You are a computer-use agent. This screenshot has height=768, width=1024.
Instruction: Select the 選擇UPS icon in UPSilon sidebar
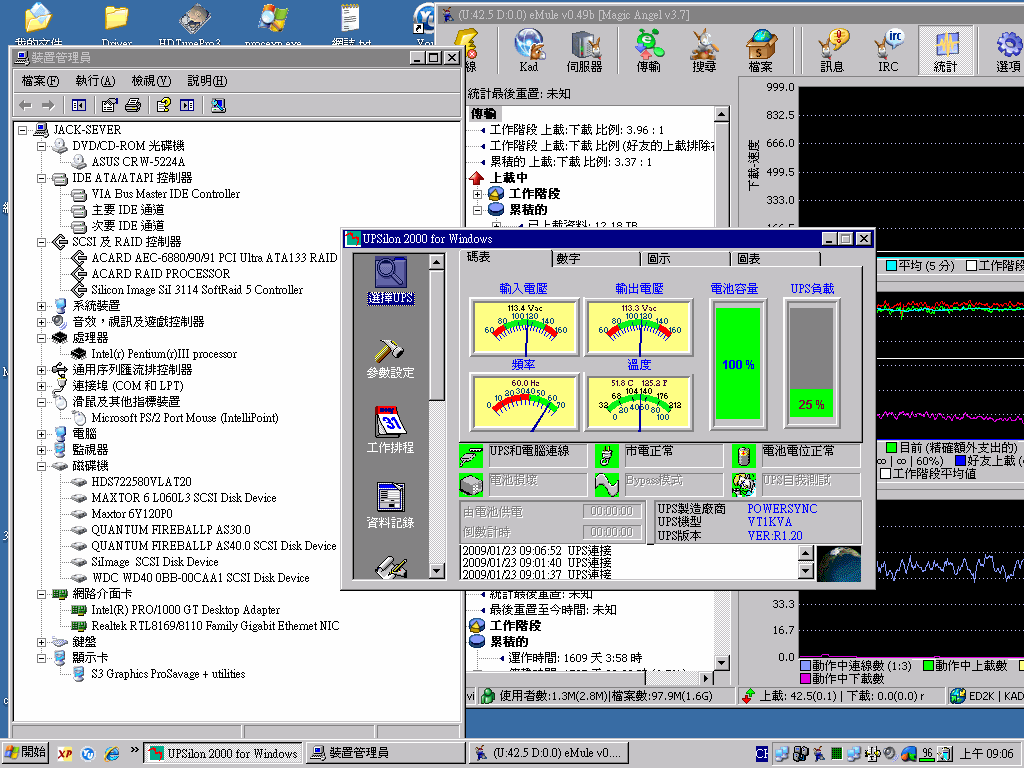(x=391, y=281)
